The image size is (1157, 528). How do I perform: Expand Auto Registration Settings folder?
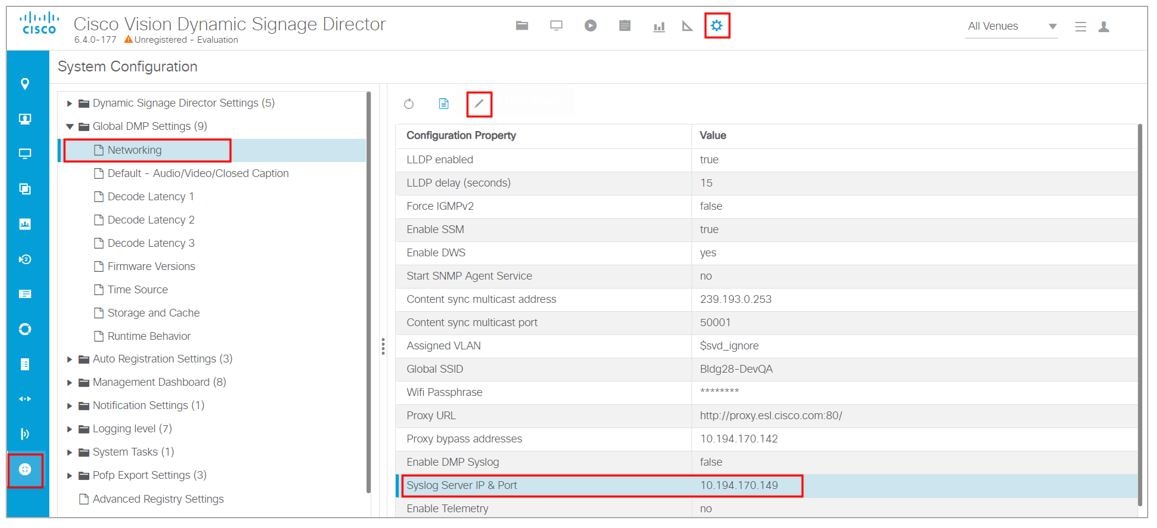[x=70, y=359]
